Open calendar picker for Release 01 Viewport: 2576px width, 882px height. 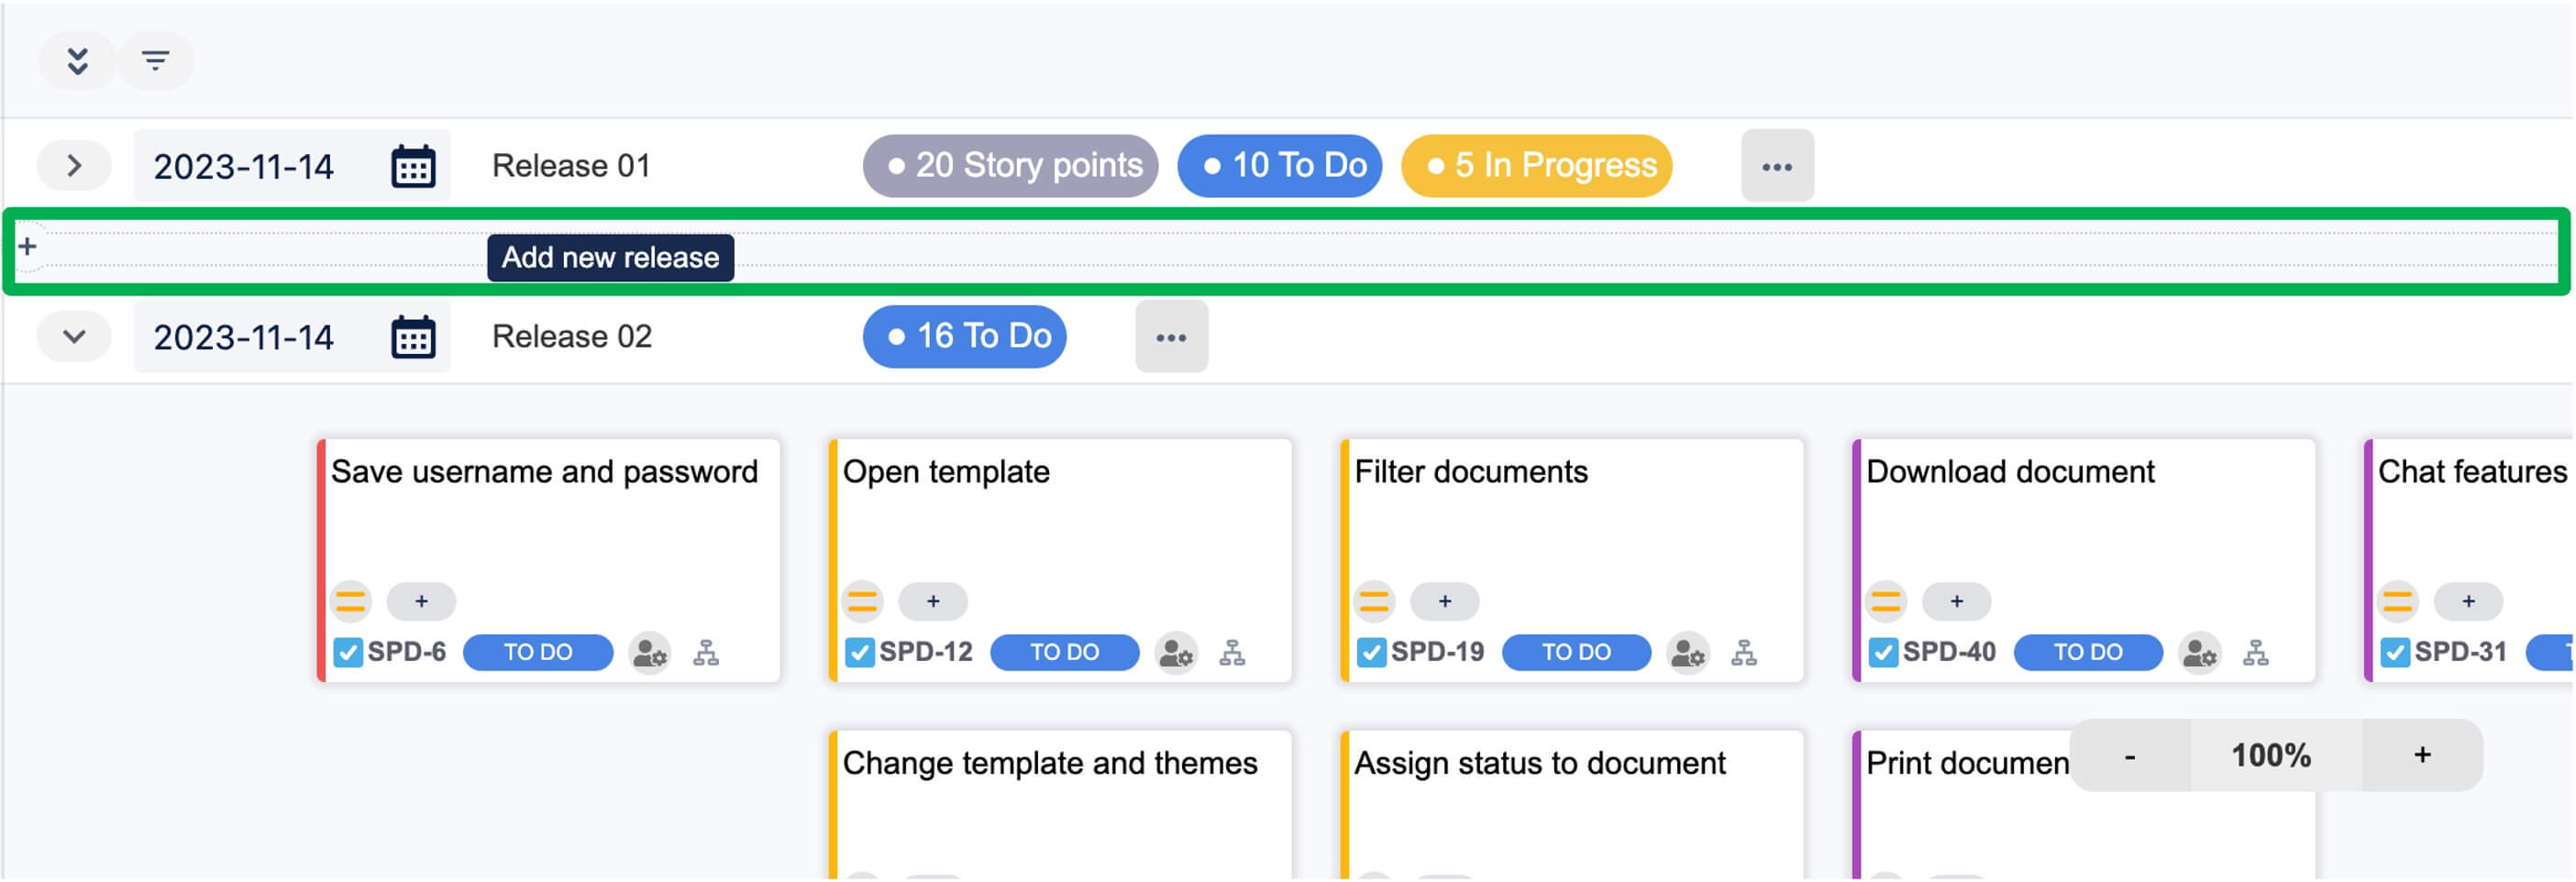coord(412,166)
